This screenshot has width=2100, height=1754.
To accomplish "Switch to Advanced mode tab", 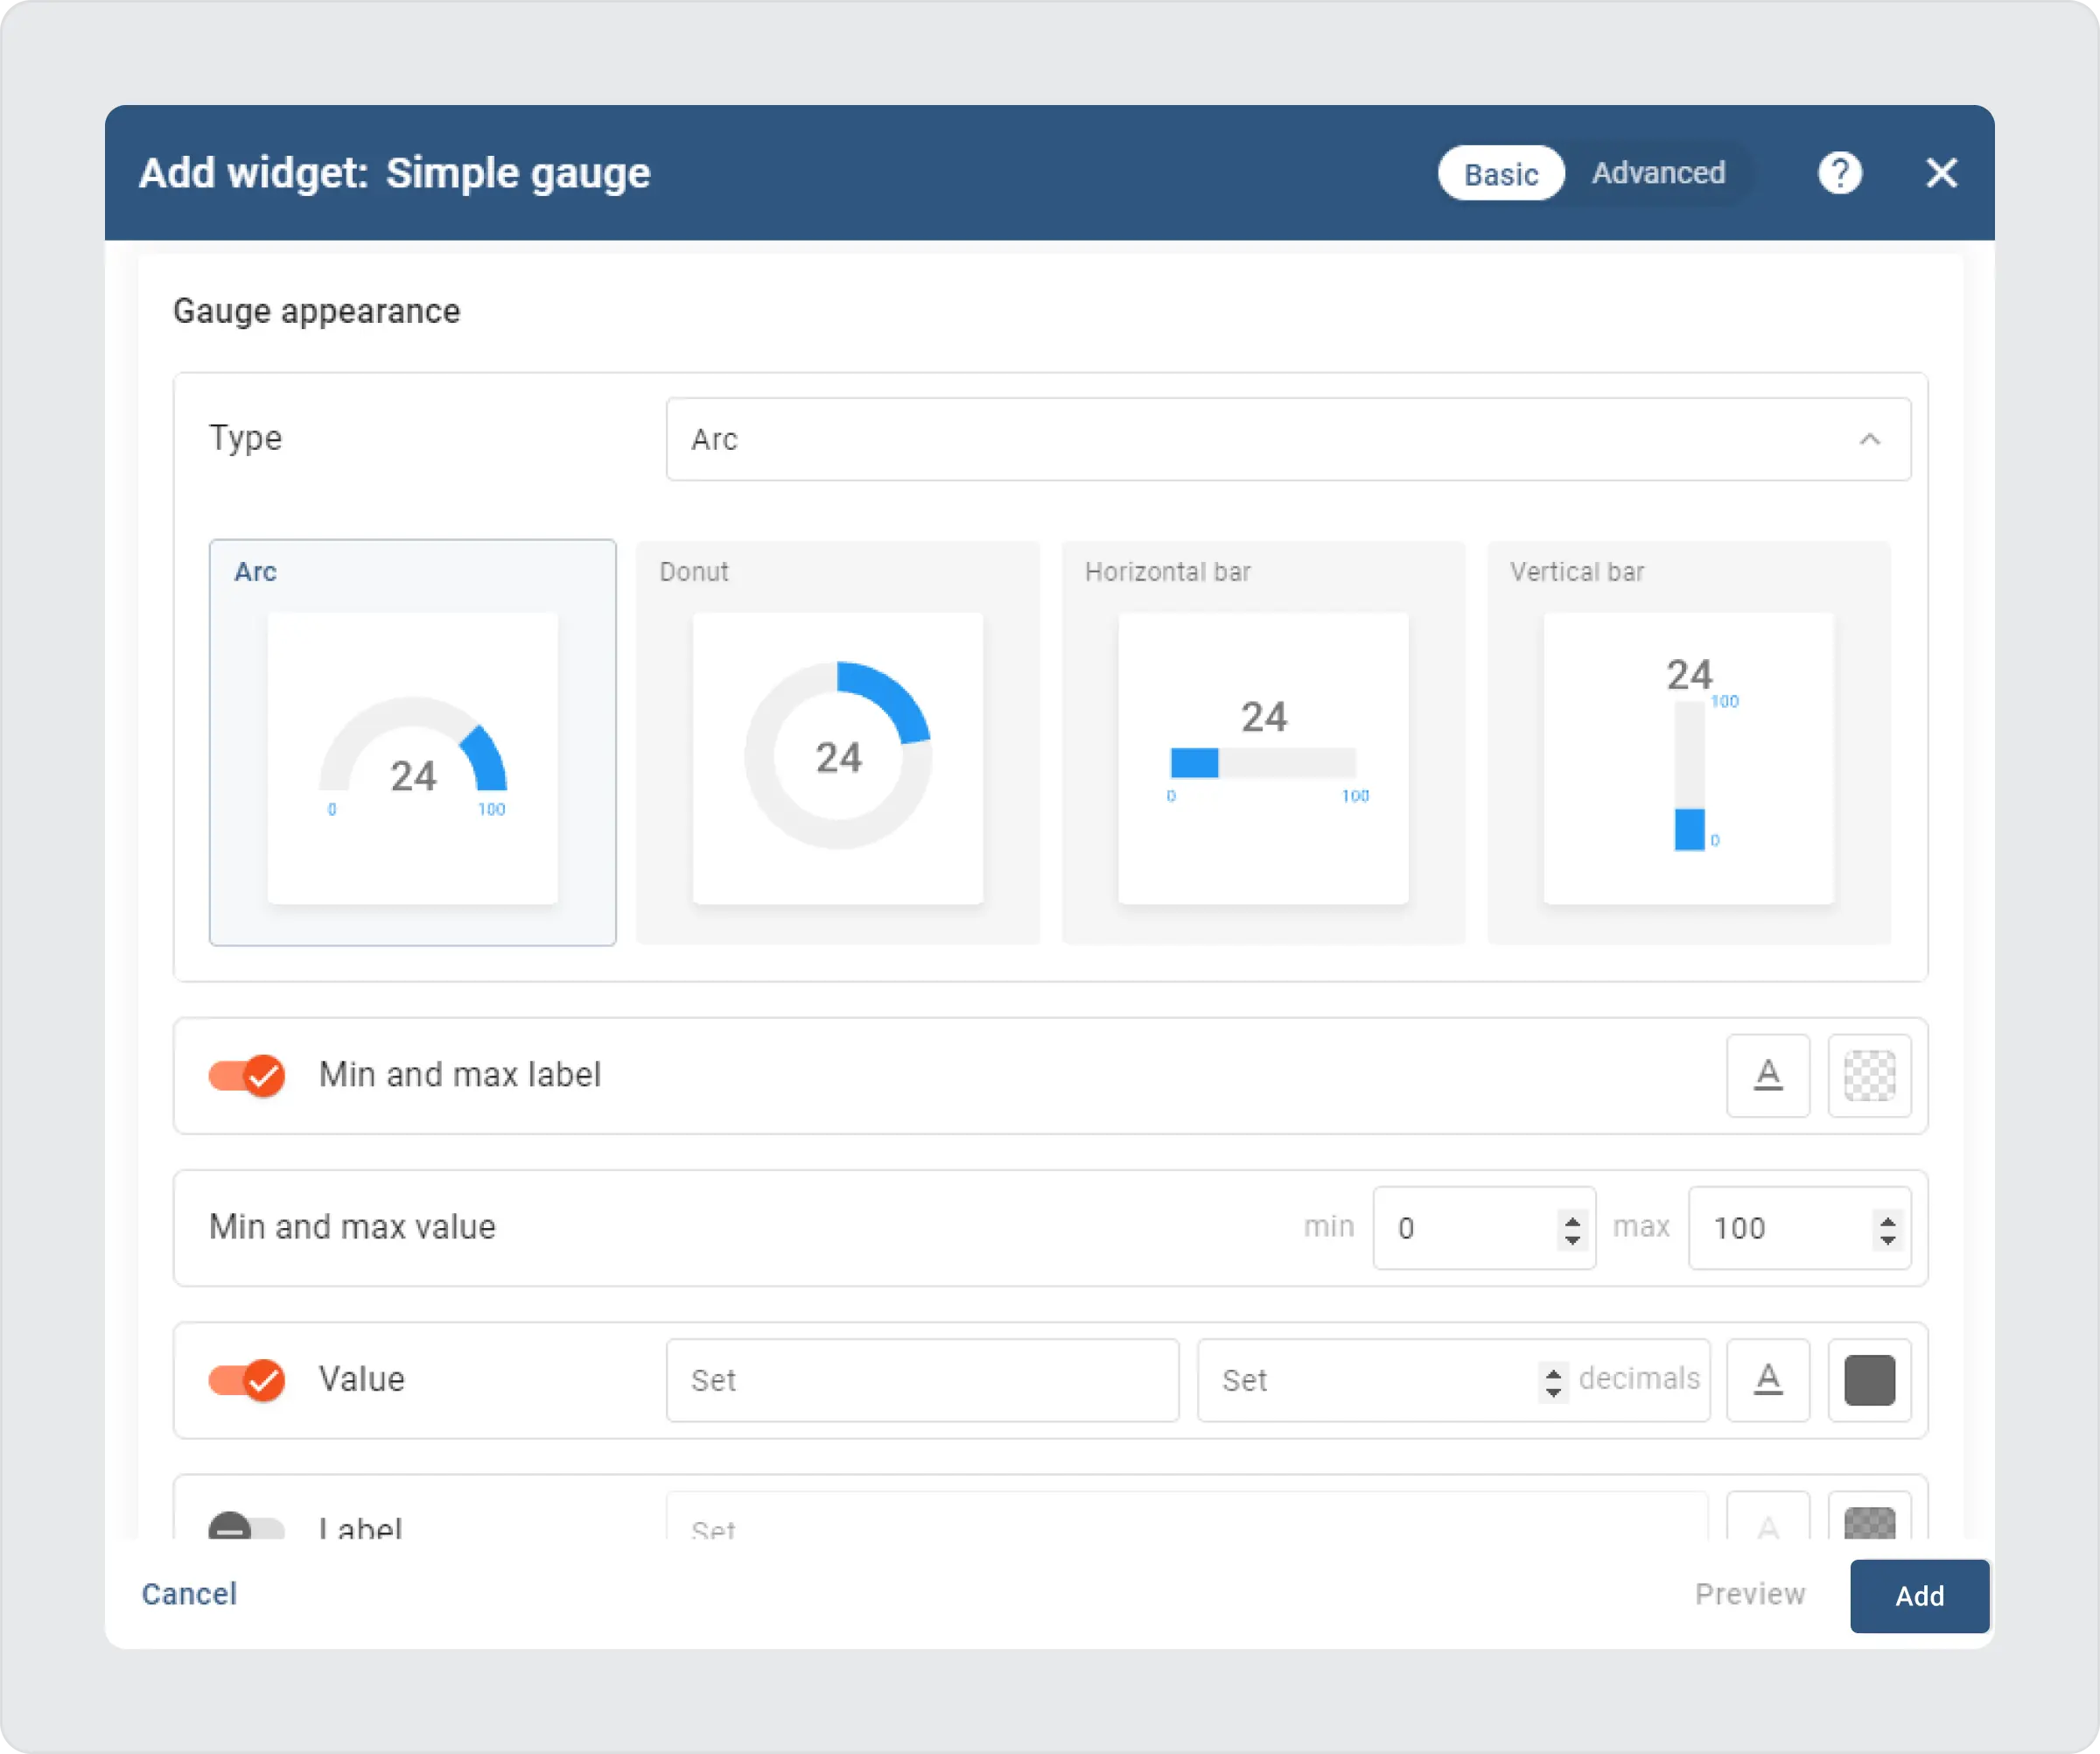I will [x=1657, y=173].
